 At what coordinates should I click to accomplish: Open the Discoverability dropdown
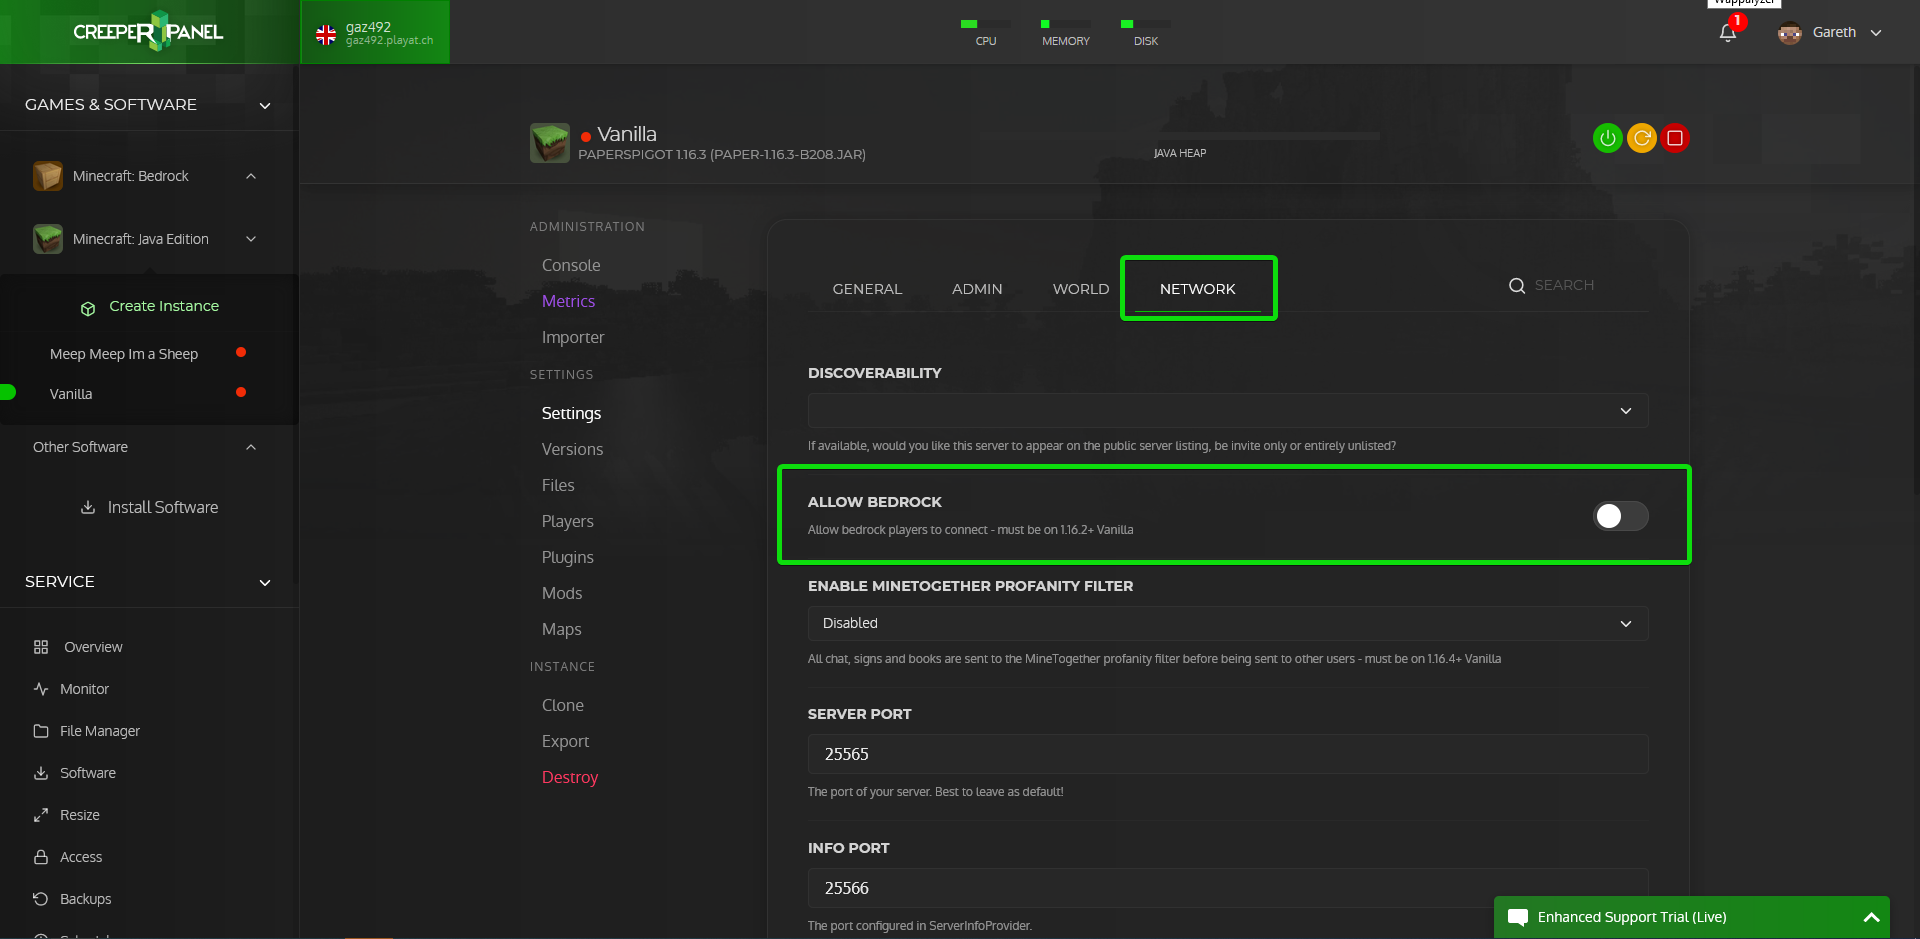1228,411
